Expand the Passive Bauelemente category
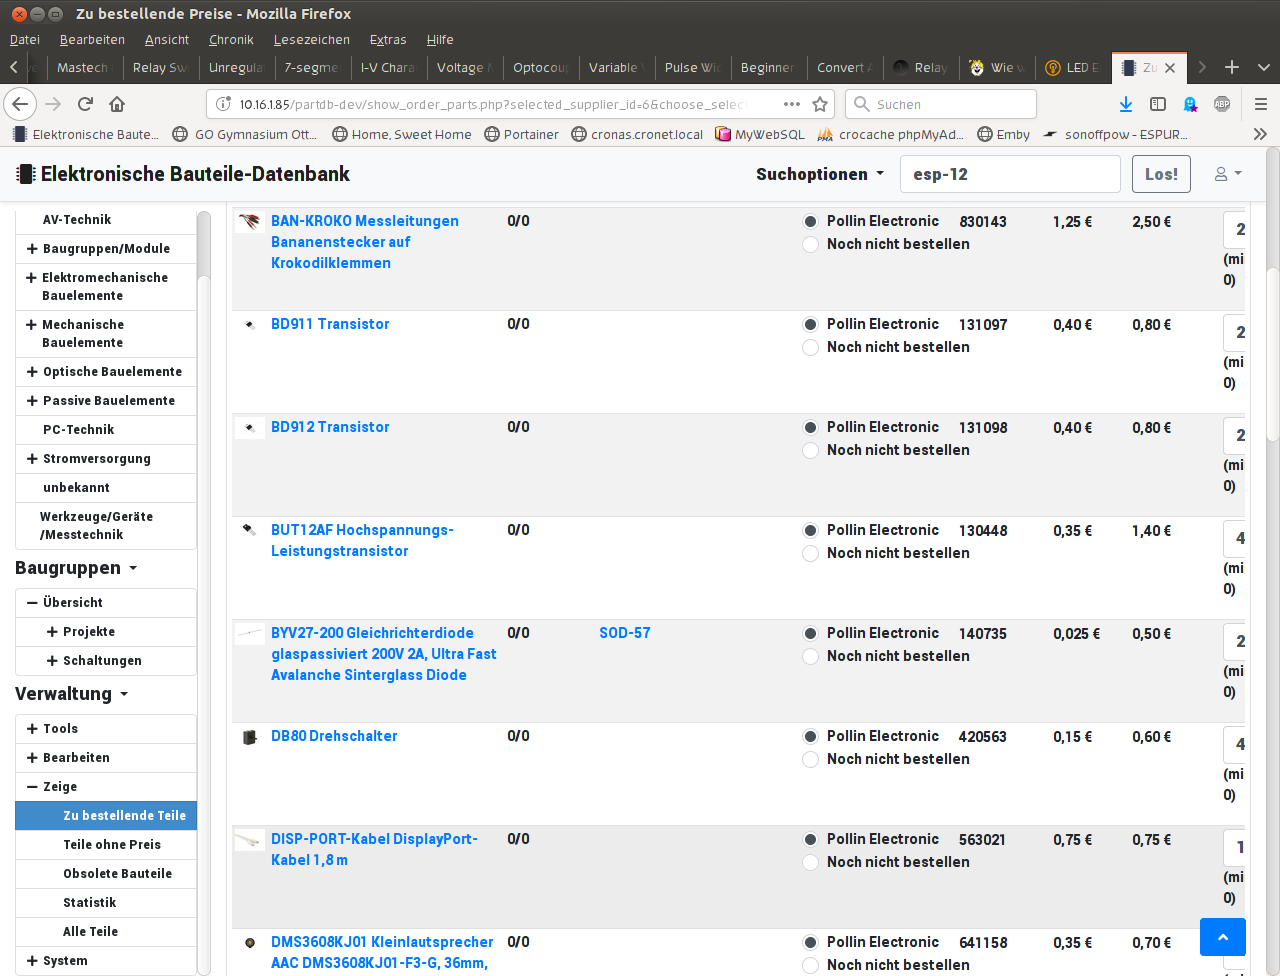This screenshot has width=1280, height=976. [32, 401]
